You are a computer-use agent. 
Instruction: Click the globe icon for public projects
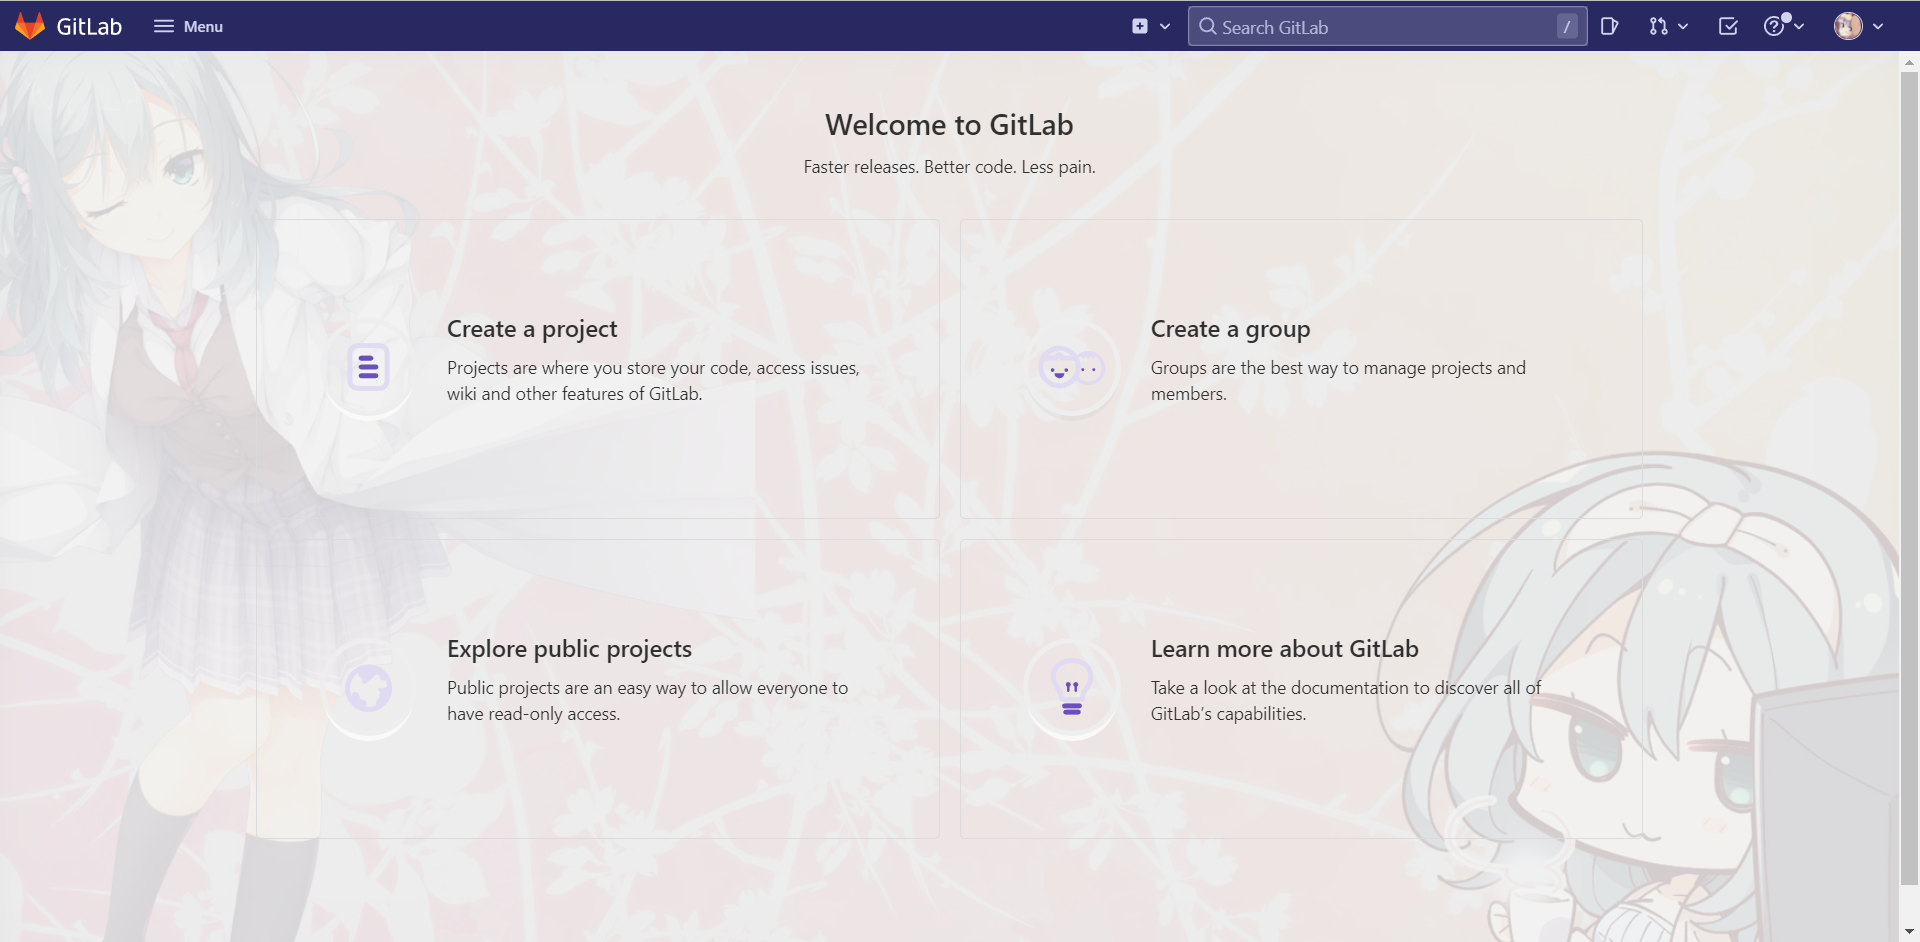368,688
